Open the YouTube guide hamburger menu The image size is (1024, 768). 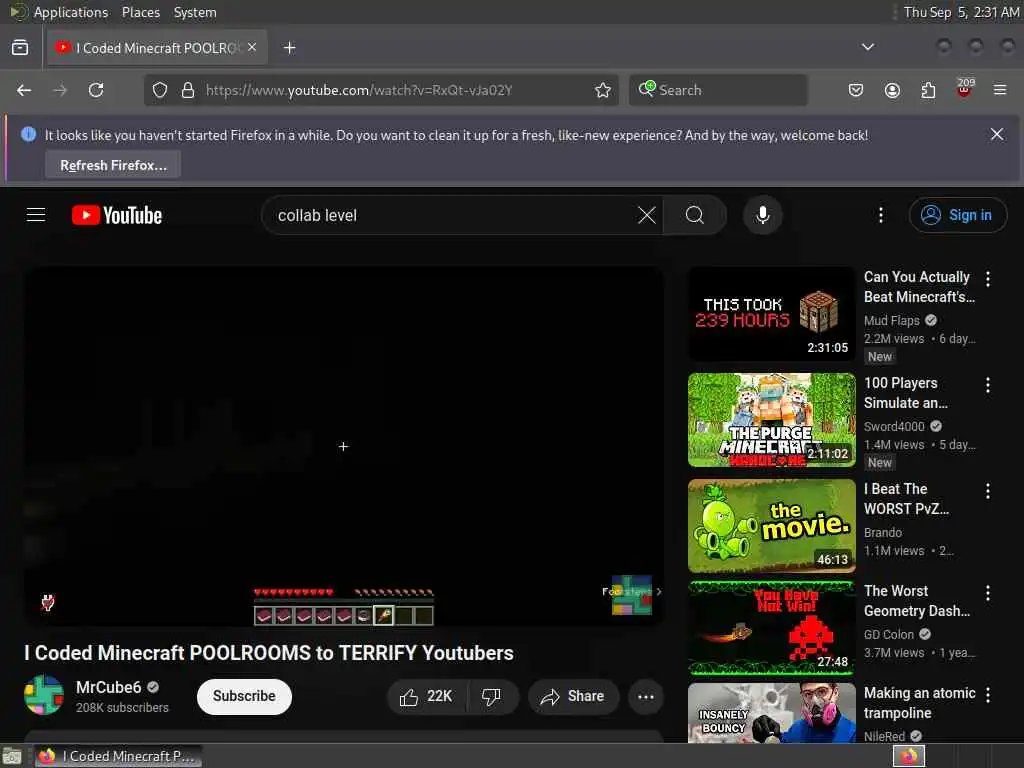tap(36, 215)
